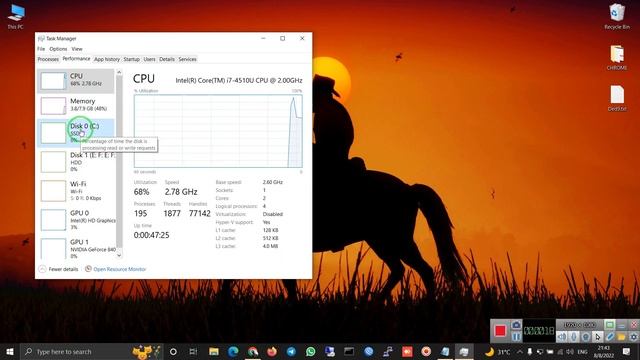Click the sidebar scrollbar down arrow
This screenshot has height=360, width=640.
(x=119, y=256)
